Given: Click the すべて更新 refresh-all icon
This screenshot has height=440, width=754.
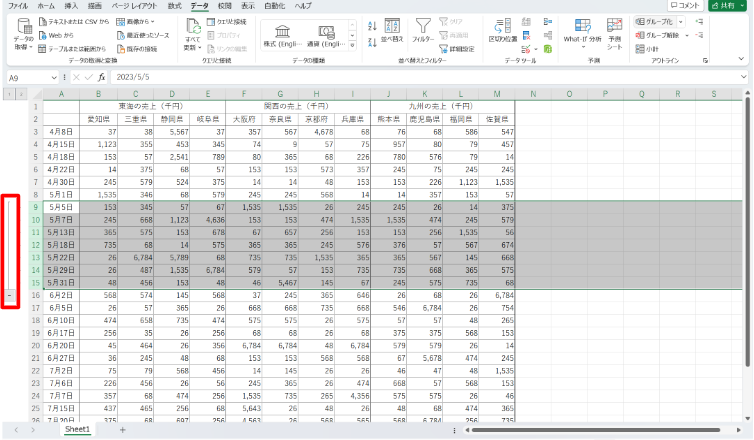Looking at the screenshot, I should click(193, 26).
